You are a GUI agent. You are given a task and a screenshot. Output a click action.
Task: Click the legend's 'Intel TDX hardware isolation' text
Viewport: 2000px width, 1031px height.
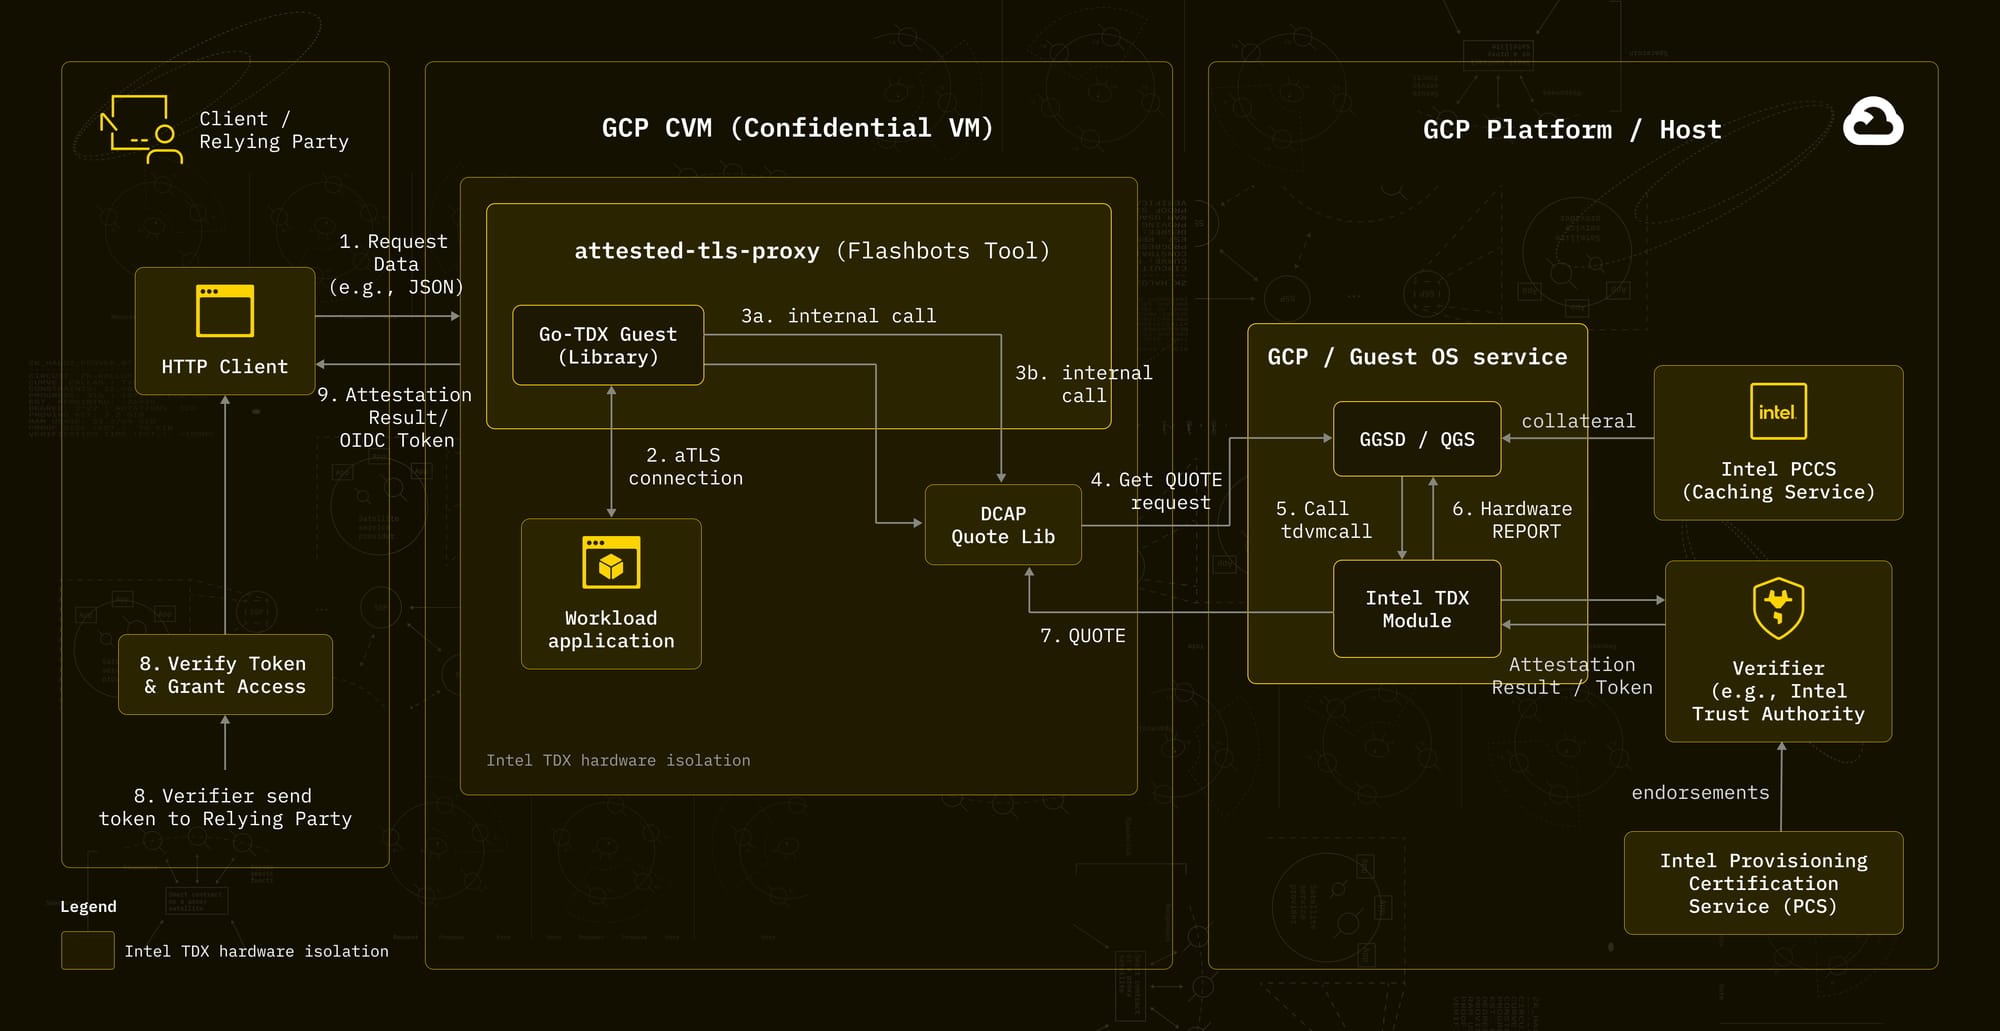[x=256, y=951]
